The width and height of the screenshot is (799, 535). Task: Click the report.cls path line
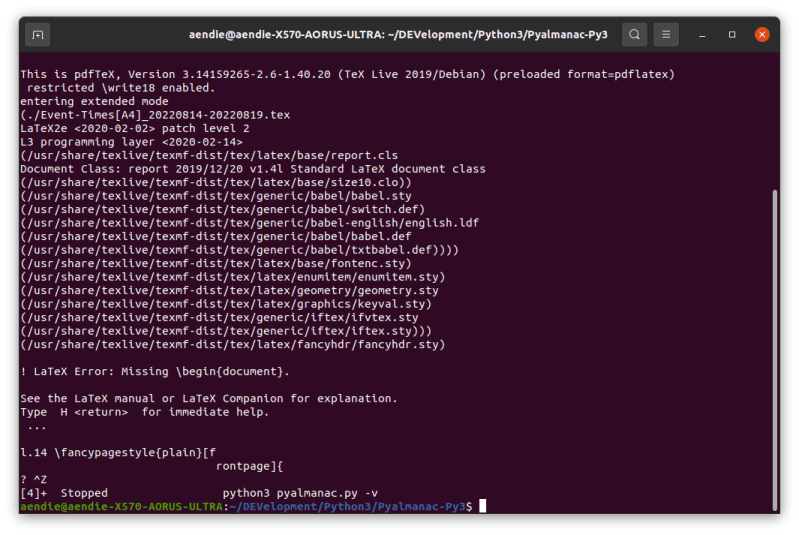tap(209, 155)
